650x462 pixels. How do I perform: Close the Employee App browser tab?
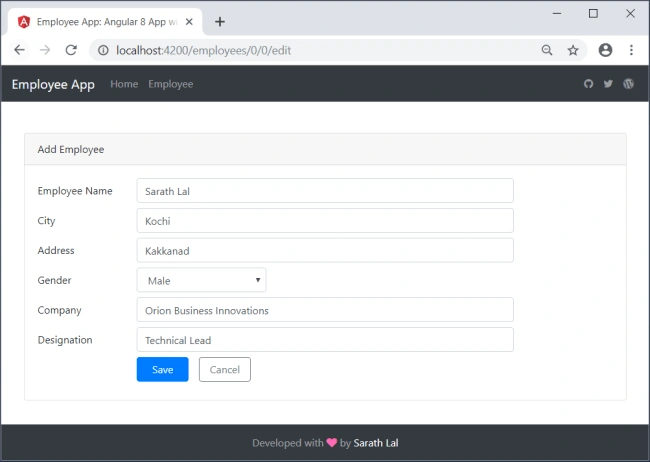[x=189, y=22]
